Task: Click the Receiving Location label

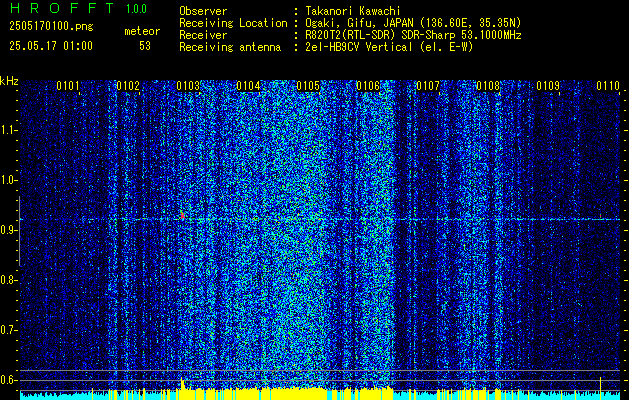Action: click(x=233, y=23)
